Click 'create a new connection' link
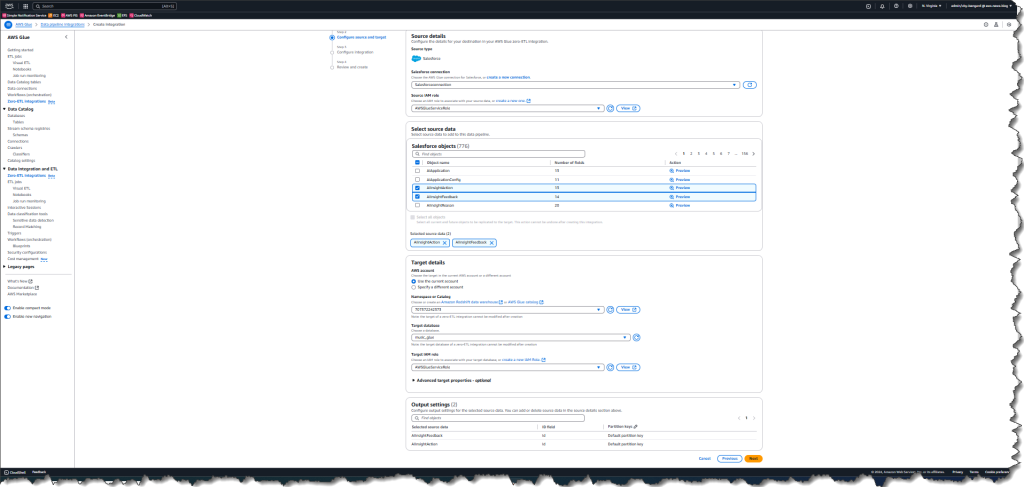Viewport: 1024px width, 487px height. click(508, 78)
